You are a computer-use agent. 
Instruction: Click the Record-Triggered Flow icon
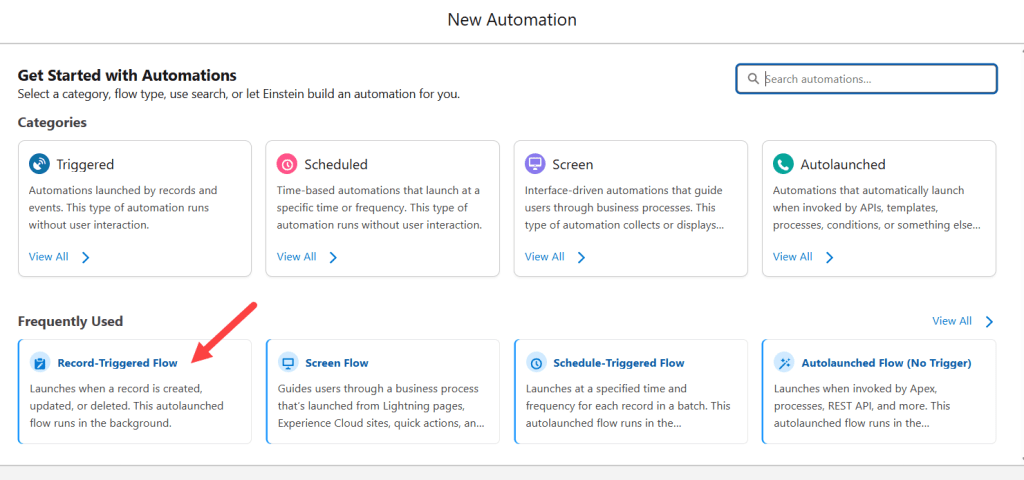coord(40,363)
